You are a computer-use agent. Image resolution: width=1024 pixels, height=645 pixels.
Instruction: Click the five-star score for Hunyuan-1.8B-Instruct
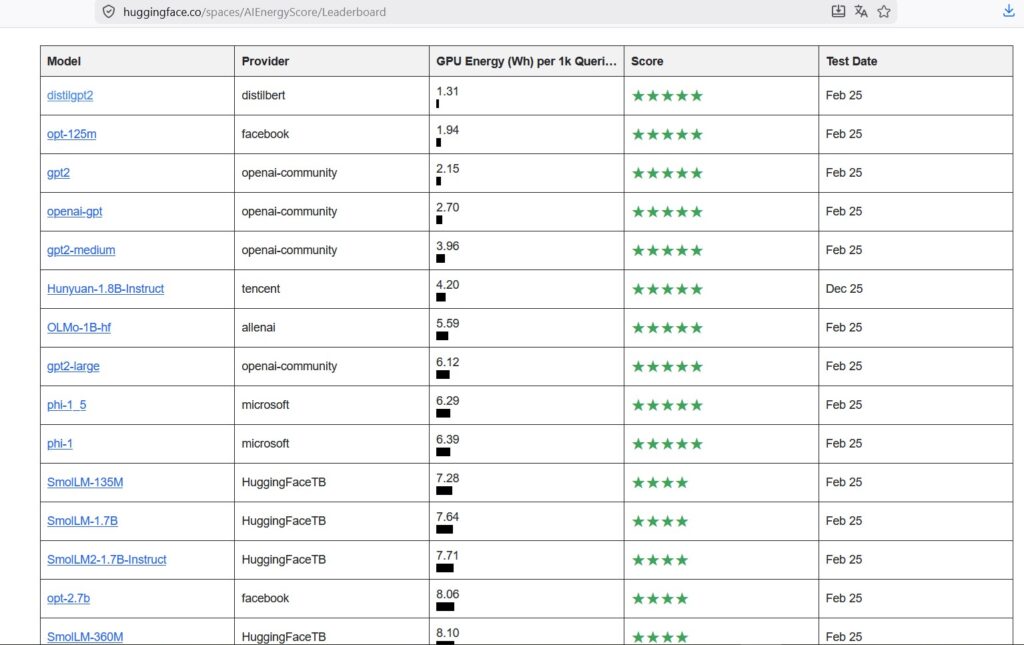pos(667,289)
